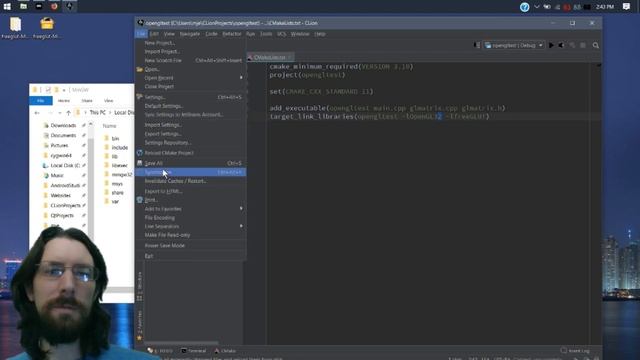
Task: Open the Refactor menu in CLion
Action: (x=232, y=34)
